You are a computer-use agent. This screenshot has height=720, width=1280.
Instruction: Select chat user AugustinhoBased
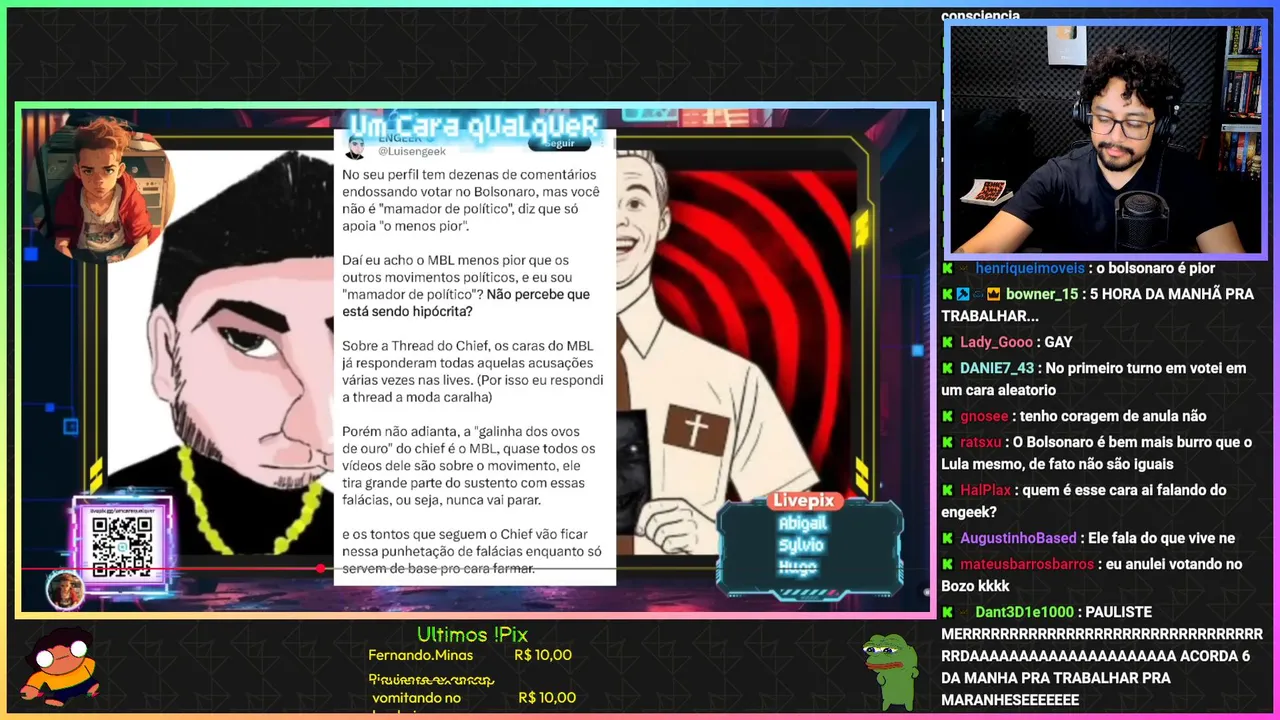point(1018,538)
